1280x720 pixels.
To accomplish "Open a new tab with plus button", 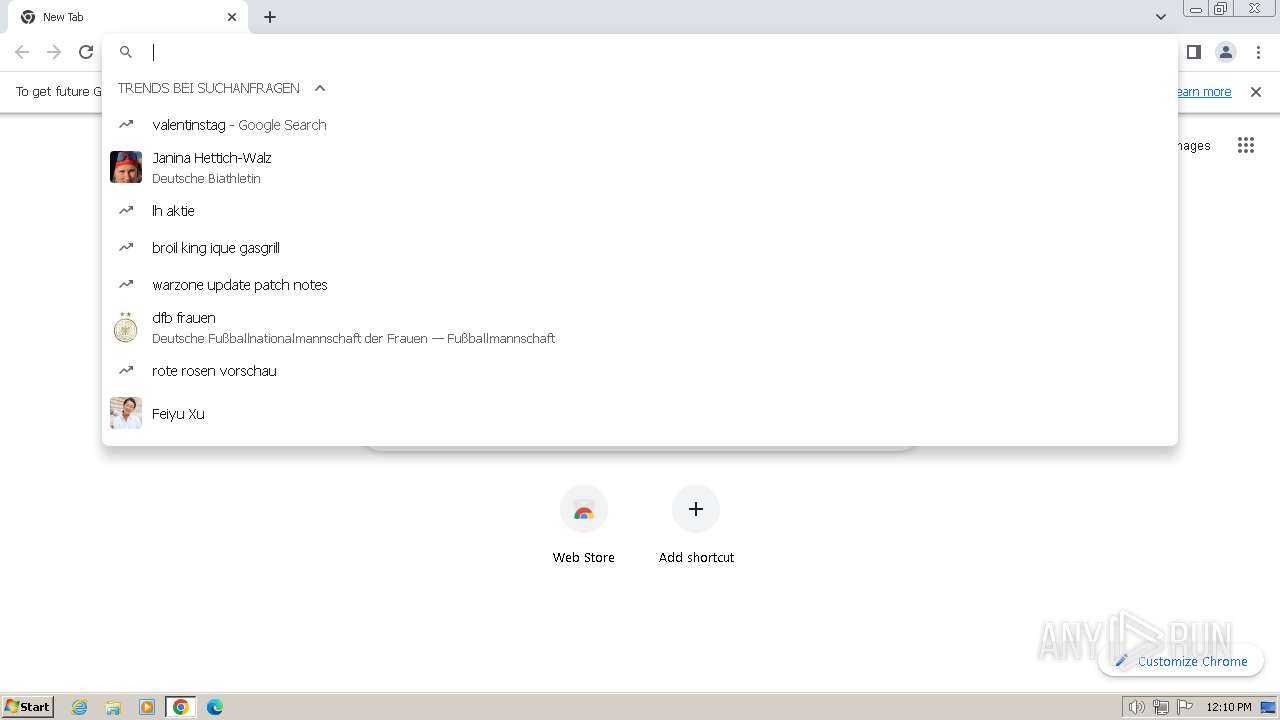I will click(270, 17).
